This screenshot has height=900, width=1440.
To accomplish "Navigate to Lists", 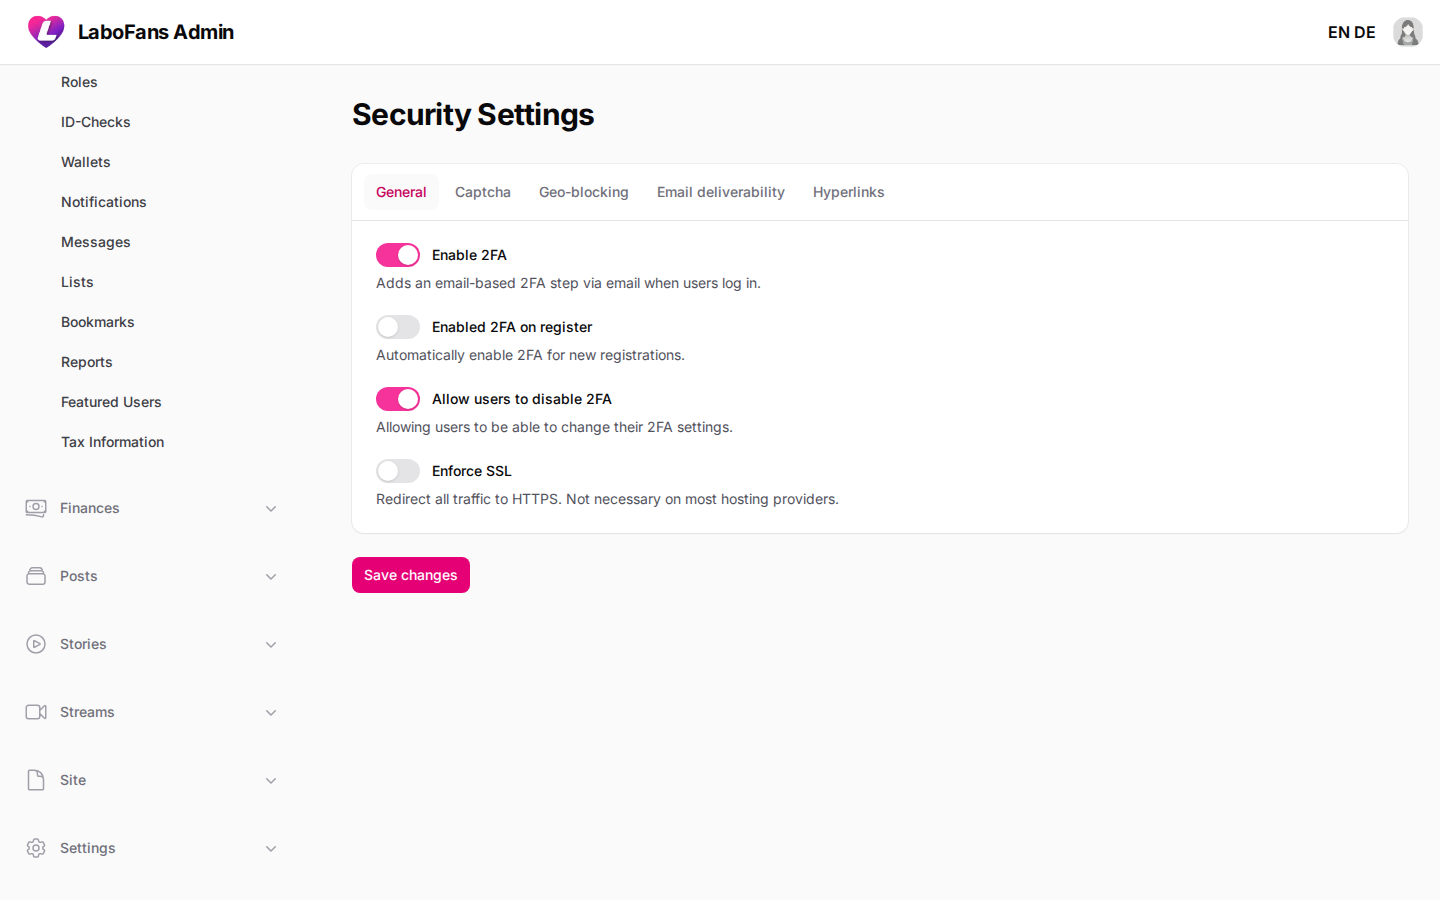I will point(77,282).
